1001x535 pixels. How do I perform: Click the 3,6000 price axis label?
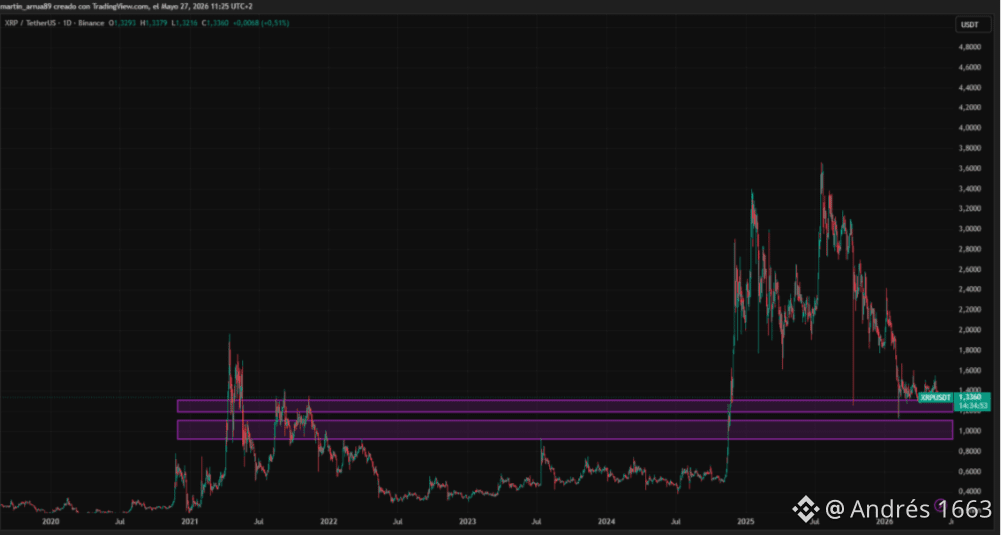coord(970,169)
